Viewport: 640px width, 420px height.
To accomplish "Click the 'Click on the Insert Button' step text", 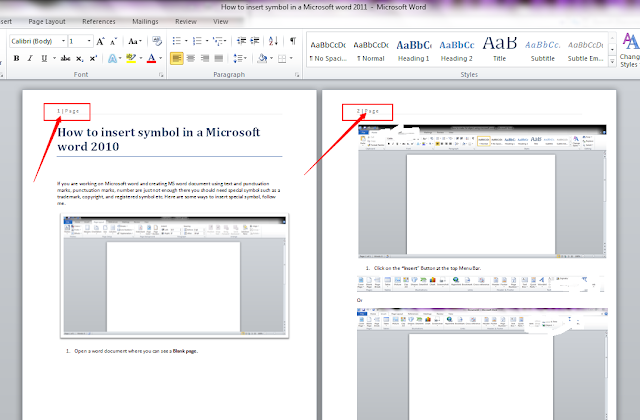I will [x=427, y=268].
